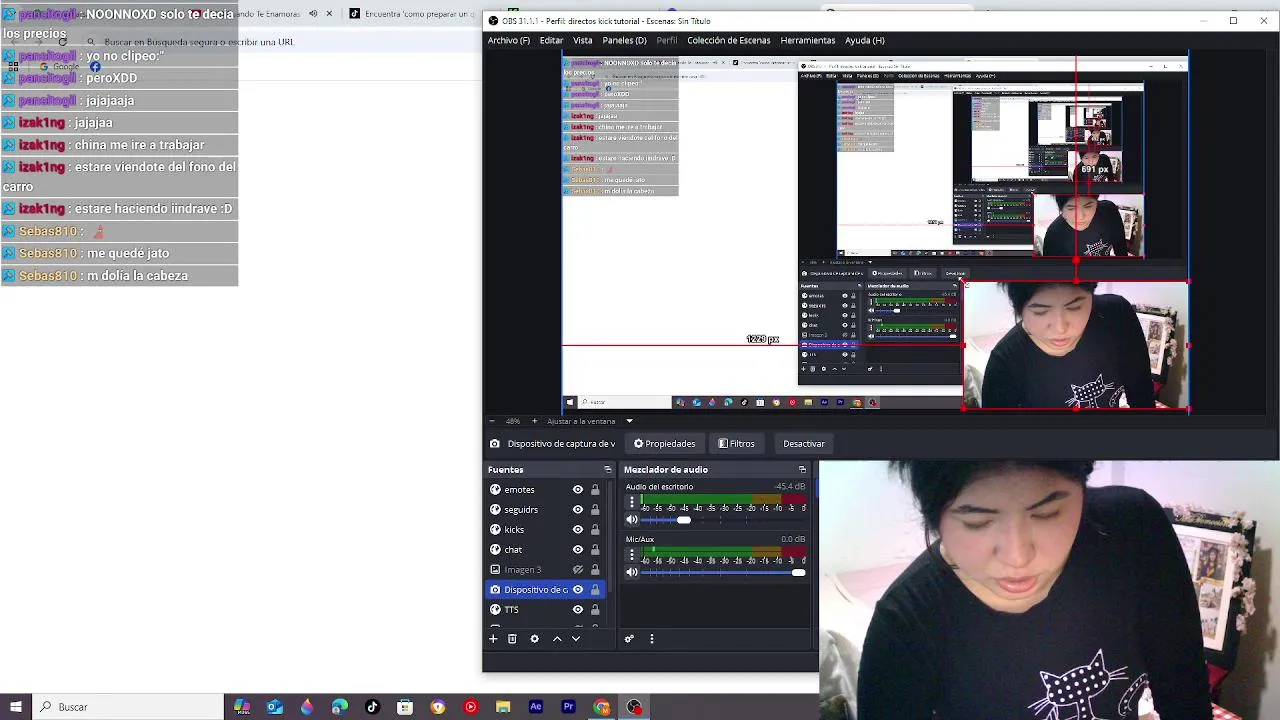Screen dimensions: 1280x720
Task: Zoom out preview with the minus icon
Action: coord(491,421)
